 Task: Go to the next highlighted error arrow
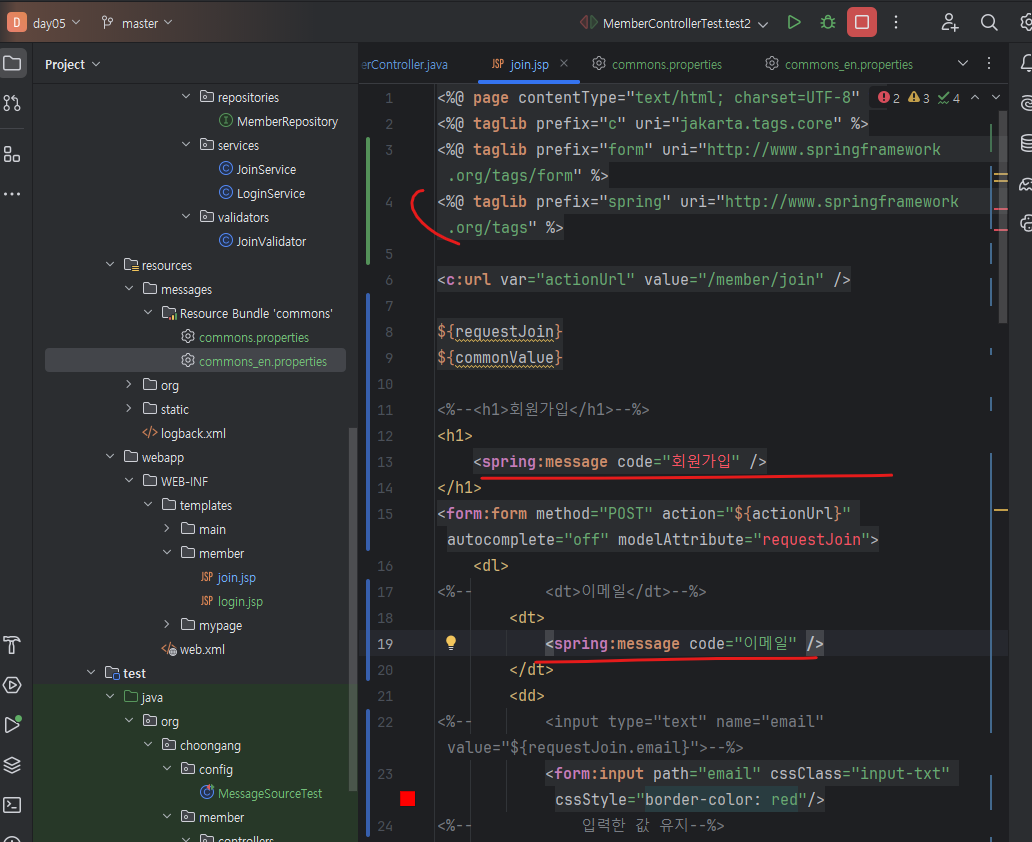click(996, 97)
